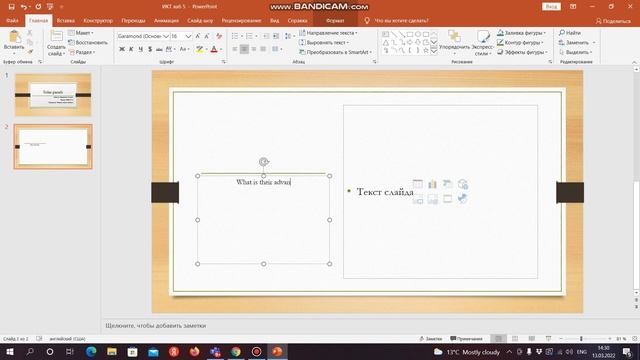Switch to the Animation (Анимация) tab
The image size is (640, 360).
pyautogui.click(x=166, y=20)
